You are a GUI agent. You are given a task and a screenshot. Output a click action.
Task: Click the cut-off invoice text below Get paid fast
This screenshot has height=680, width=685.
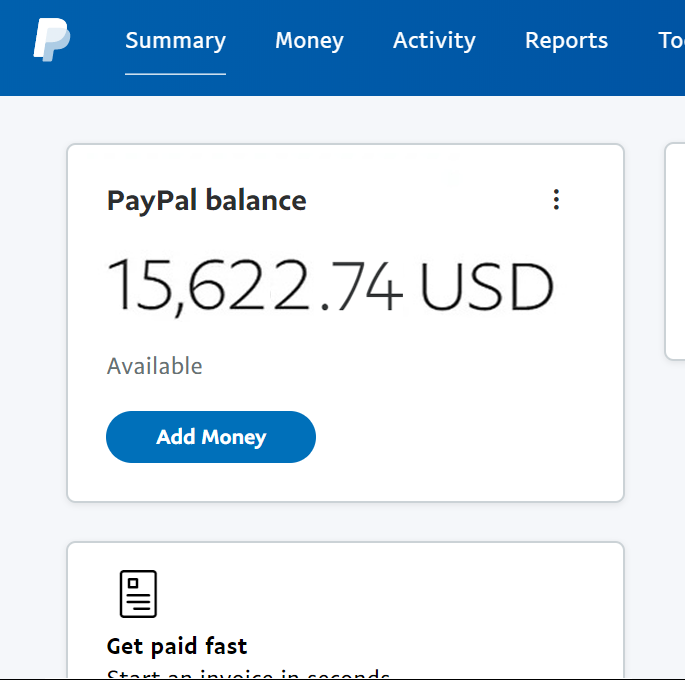pos(248,674)
